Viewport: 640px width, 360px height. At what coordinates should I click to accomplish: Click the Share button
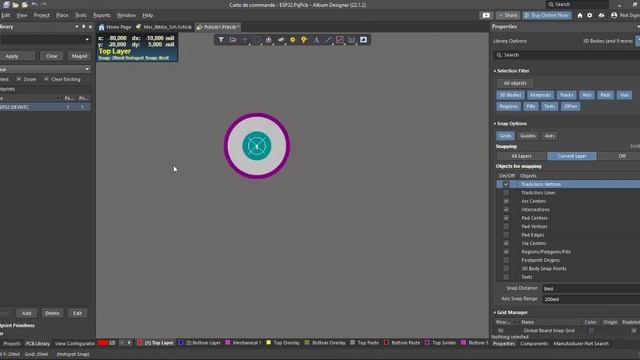(x=508, y=15)
